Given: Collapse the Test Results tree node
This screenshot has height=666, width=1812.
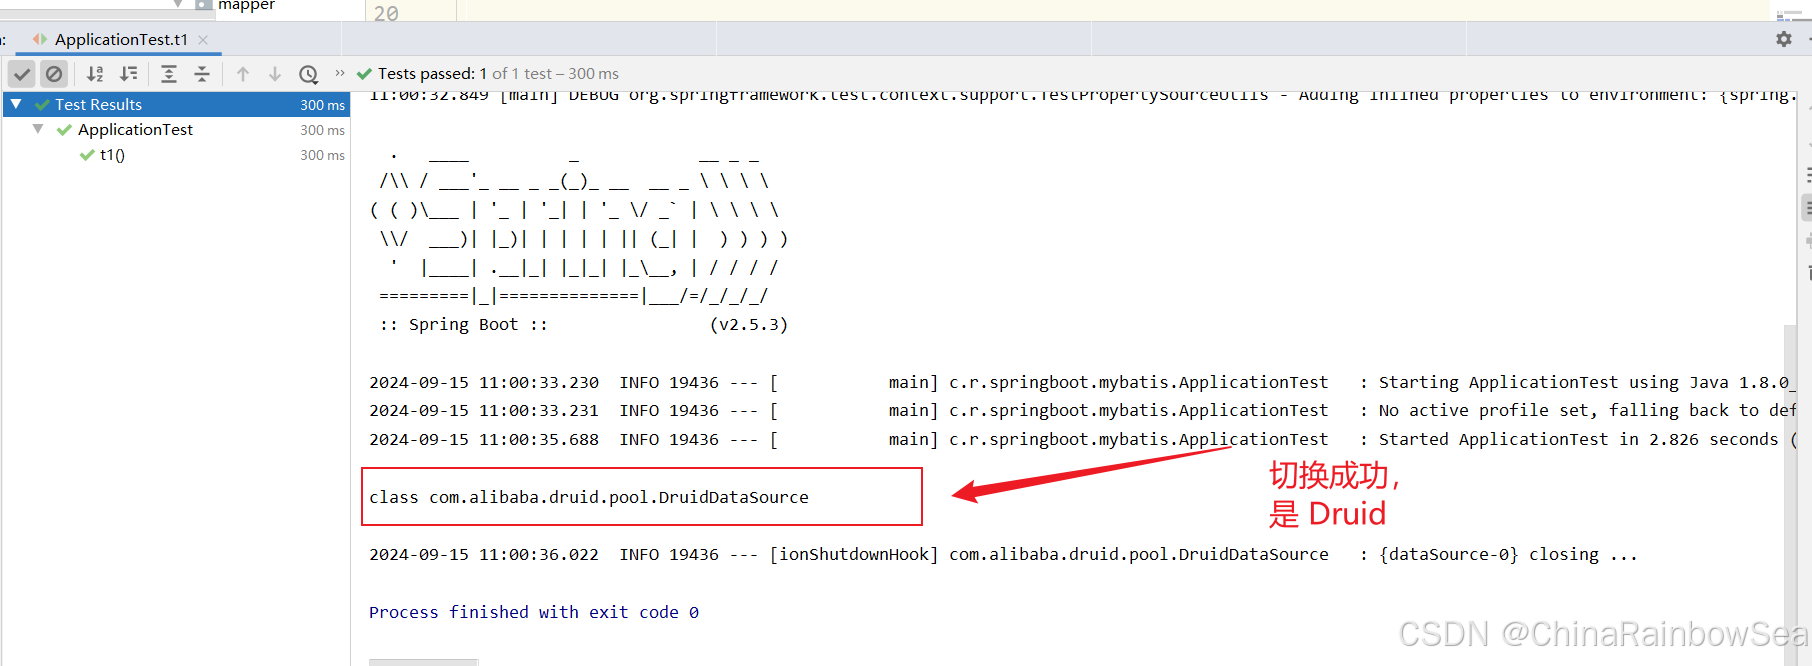Looking at the screenshot, I should click(x=17, y=104).
